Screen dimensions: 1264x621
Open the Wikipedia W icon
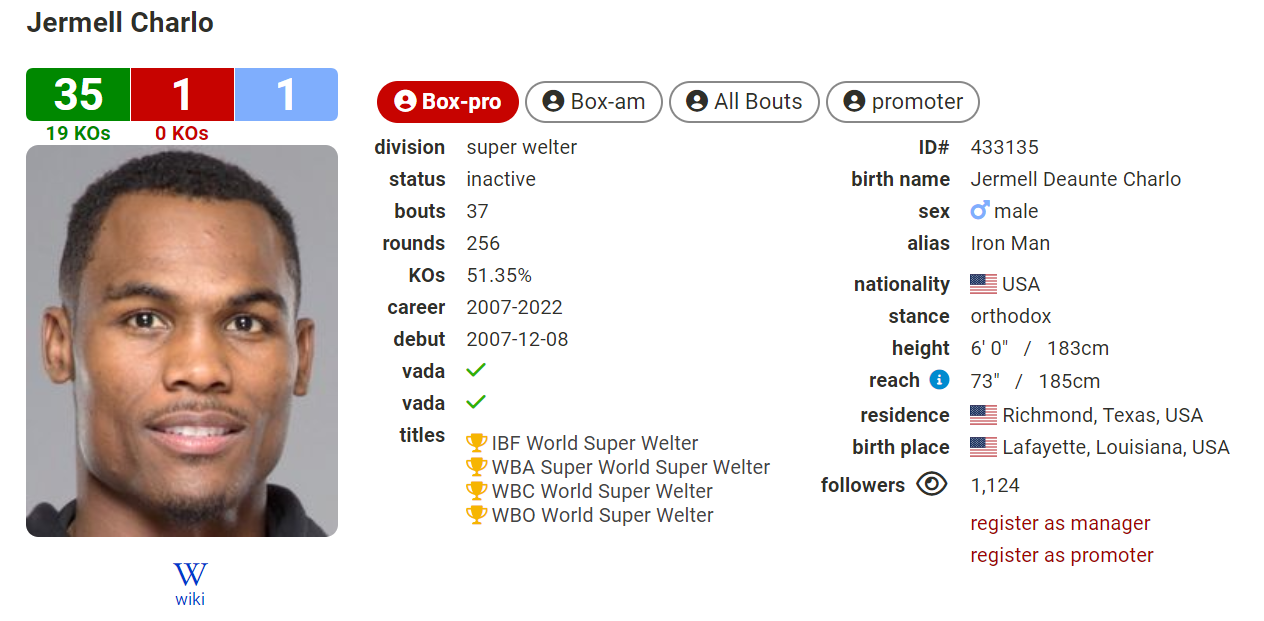[190, 574]
